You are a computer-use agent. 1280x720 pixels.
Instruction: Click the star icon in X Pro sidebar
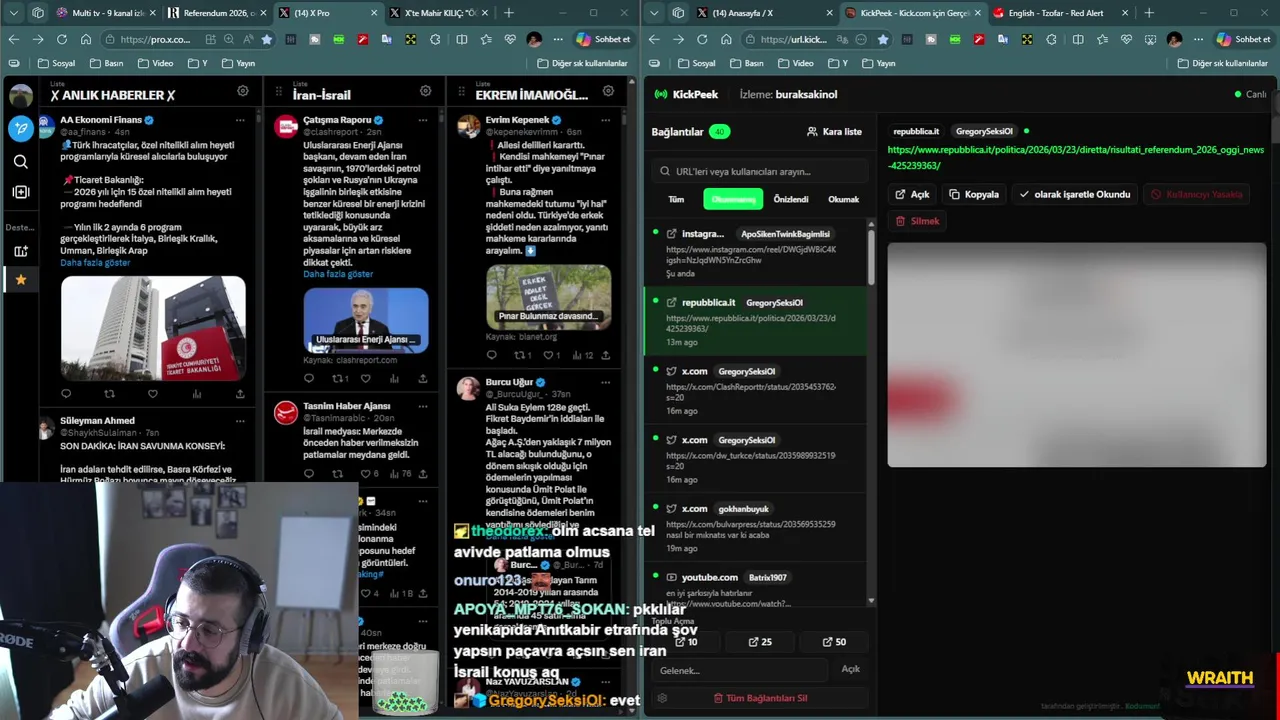(21, 280)
